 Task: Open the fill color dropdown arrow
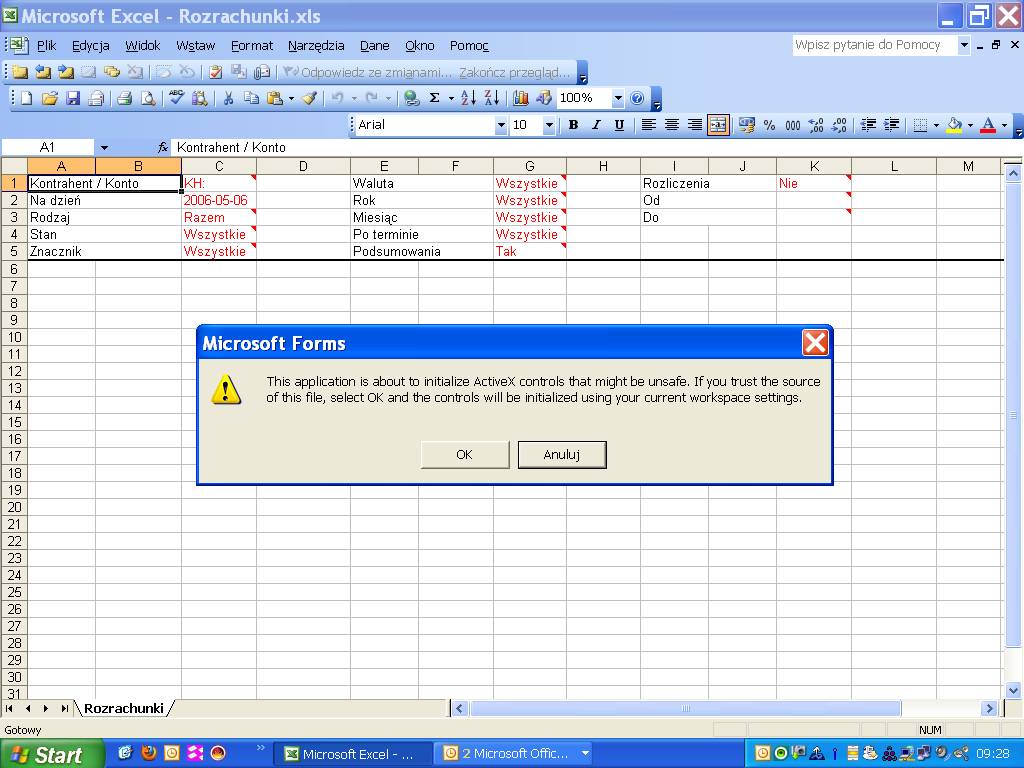tap(970, 125)
